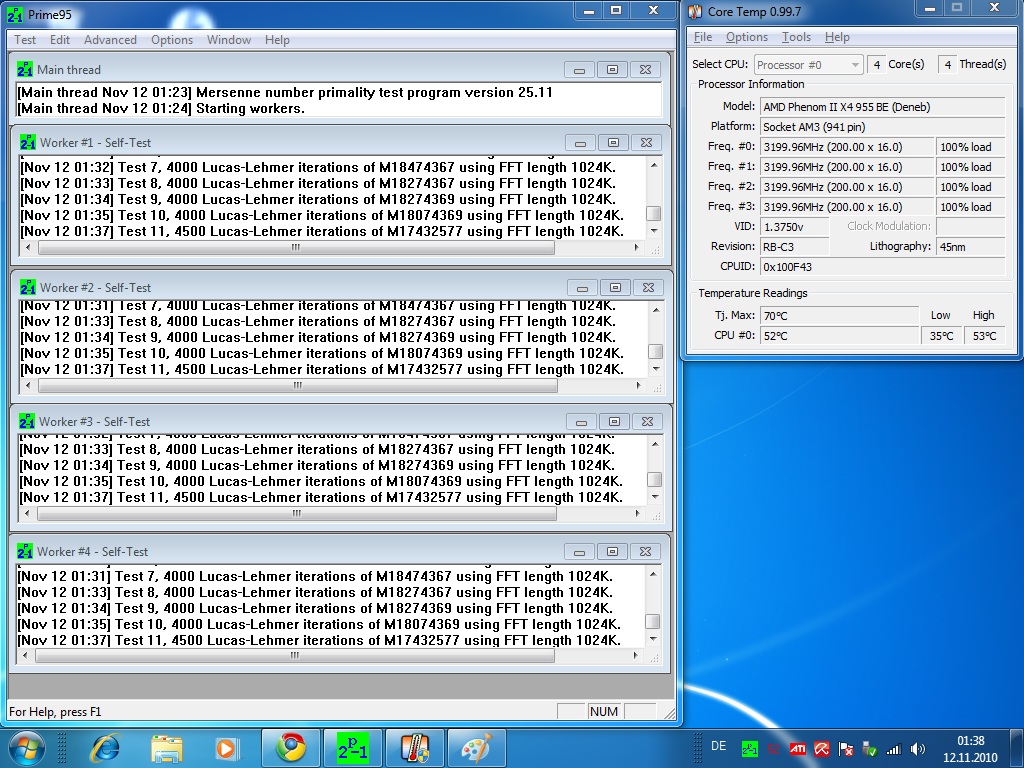
Task: Expand the Select CPU Processor #0 dropdown
Action: pyautogui.click(x=855, y=65)
